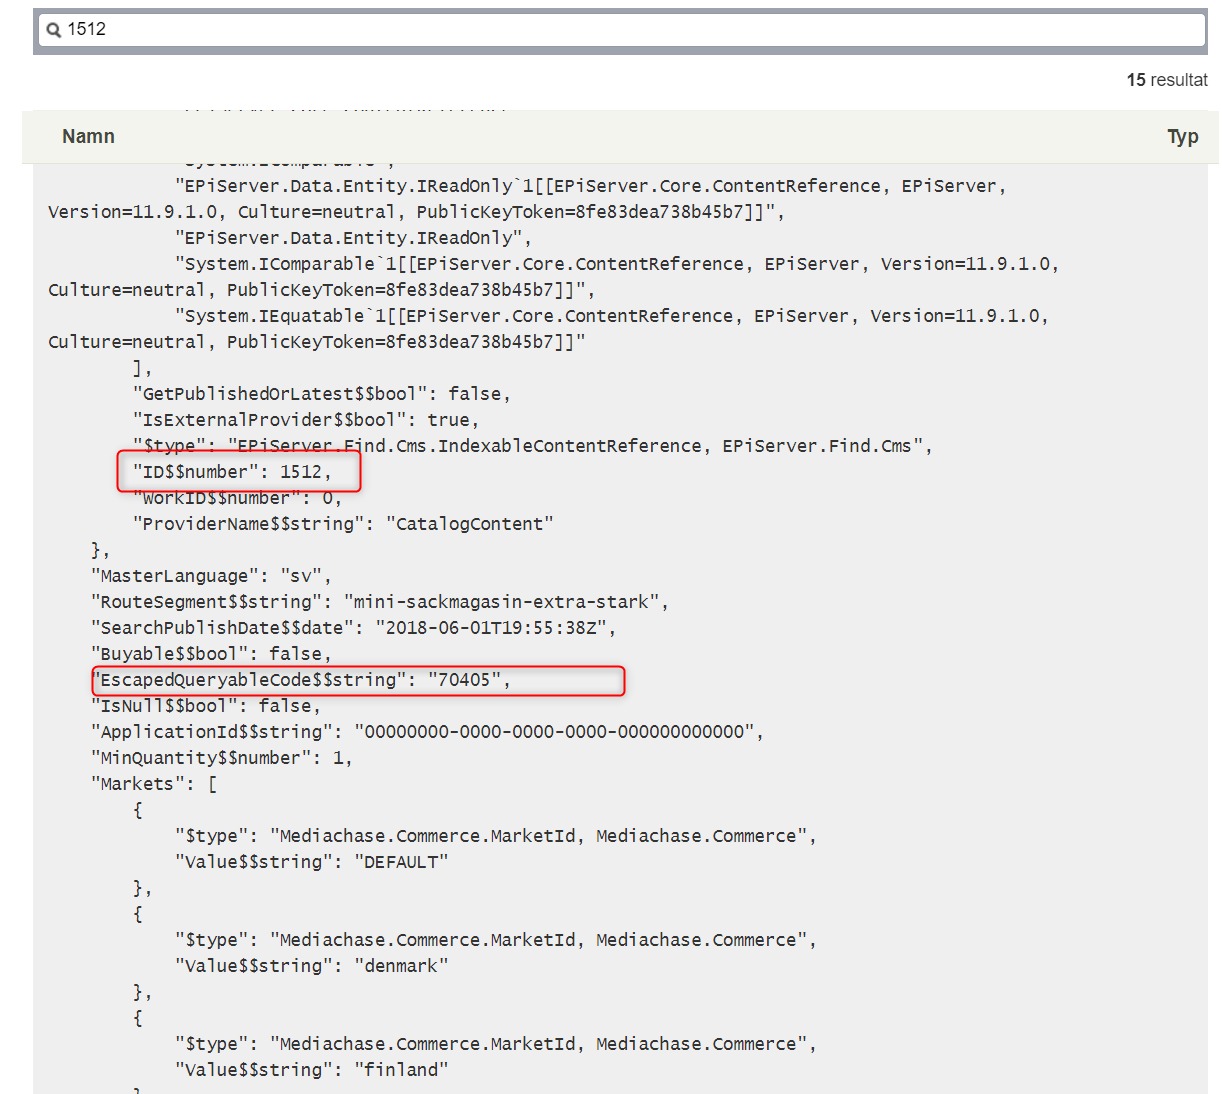Image resolution: width=1222 pixels, height=1094 pixels.
Task: Click the IsExternalProvider$$bool true line
Action: (305, 420)
